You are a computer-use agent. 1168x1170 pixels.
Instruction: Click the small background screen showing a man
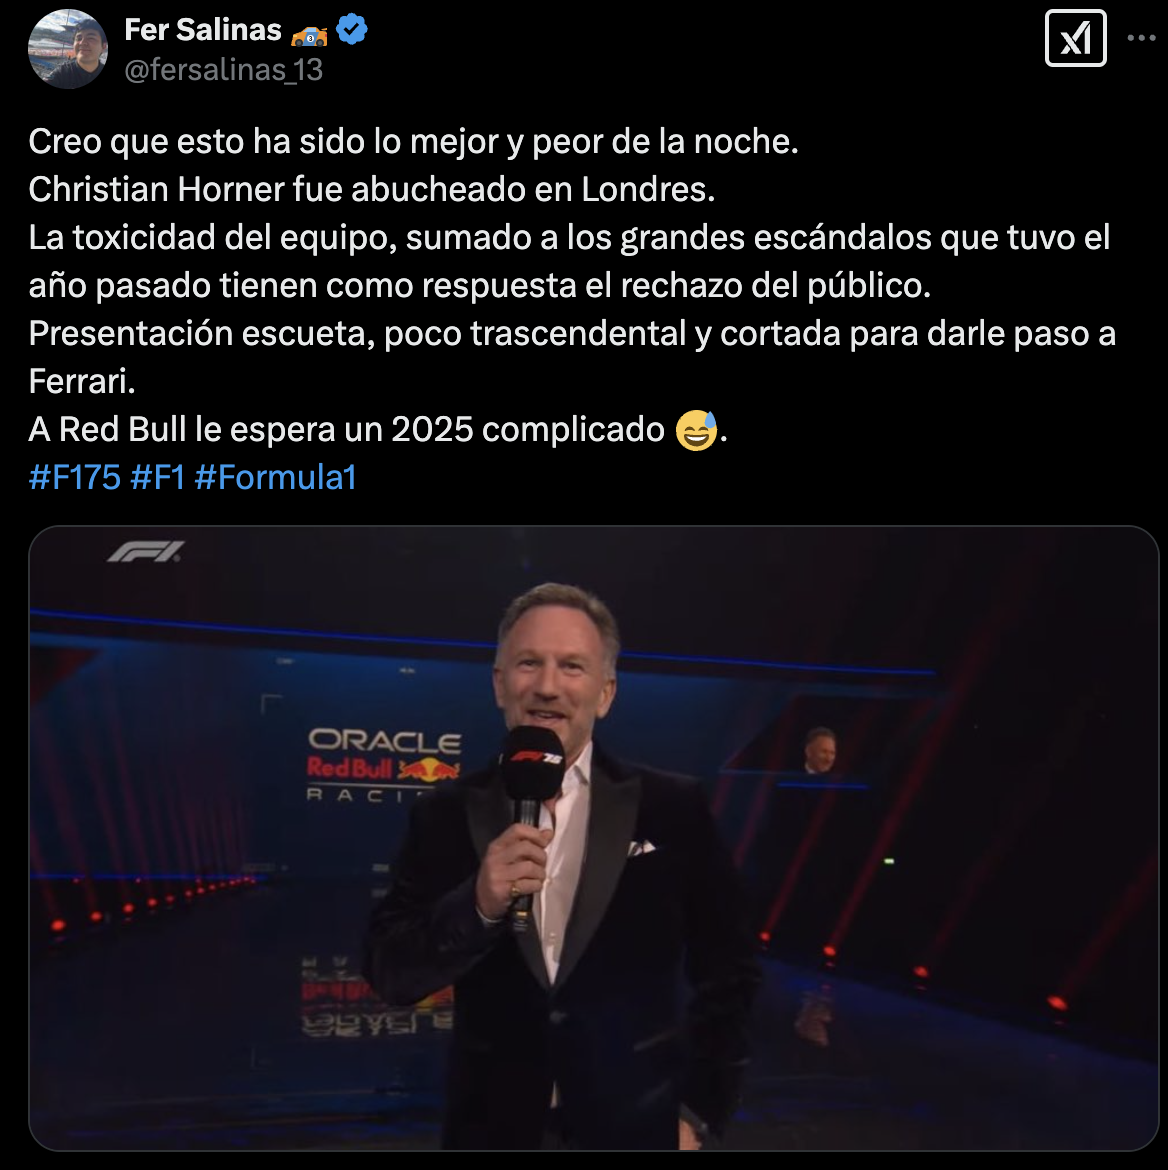[819, 751]
